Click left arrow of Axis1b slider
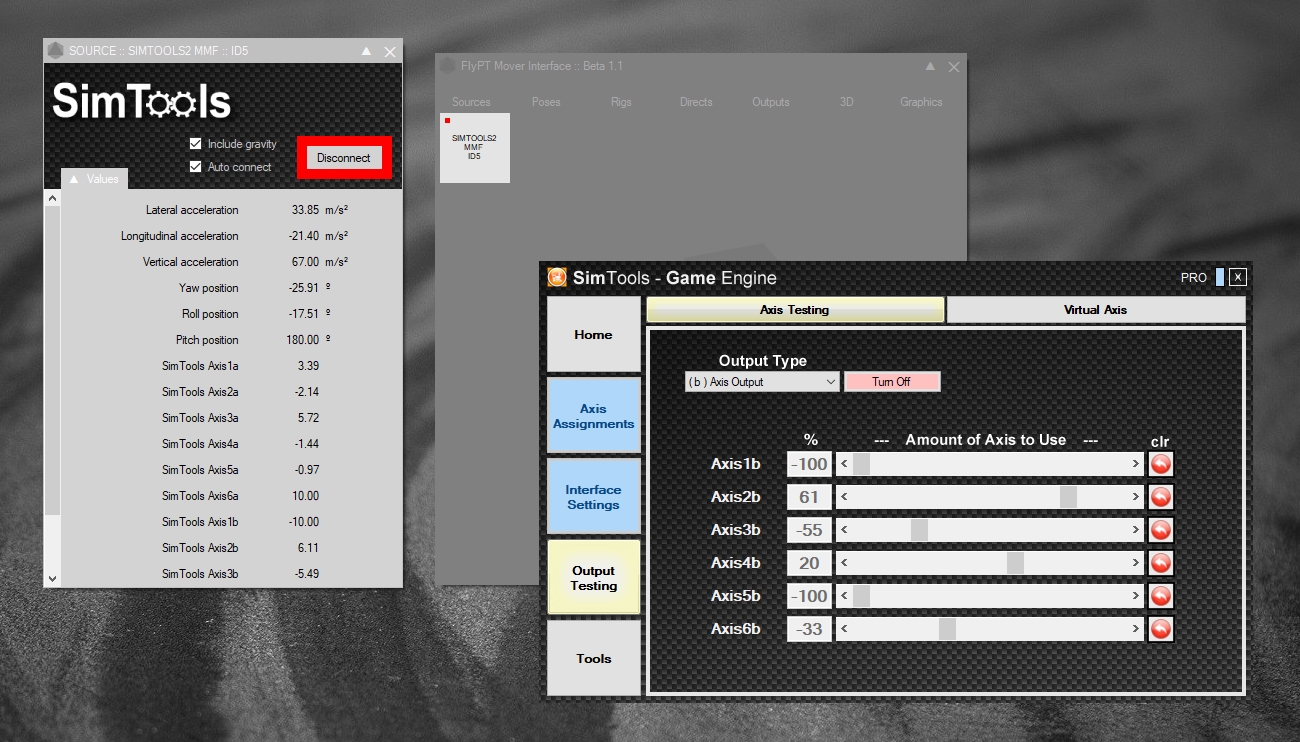This screenshot has height=742, width=1300. pyautogui.click(x=844, y=464)
